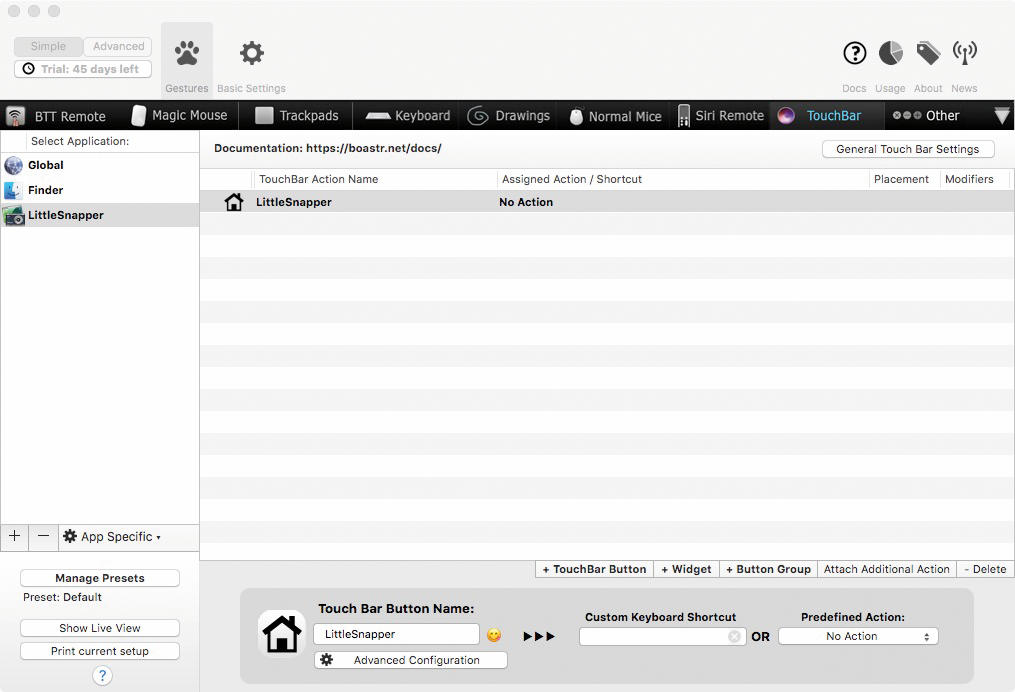Switch to Simple mode
Image resolution: width=1015 pixels, height=692 pixels.
[49, 47]
